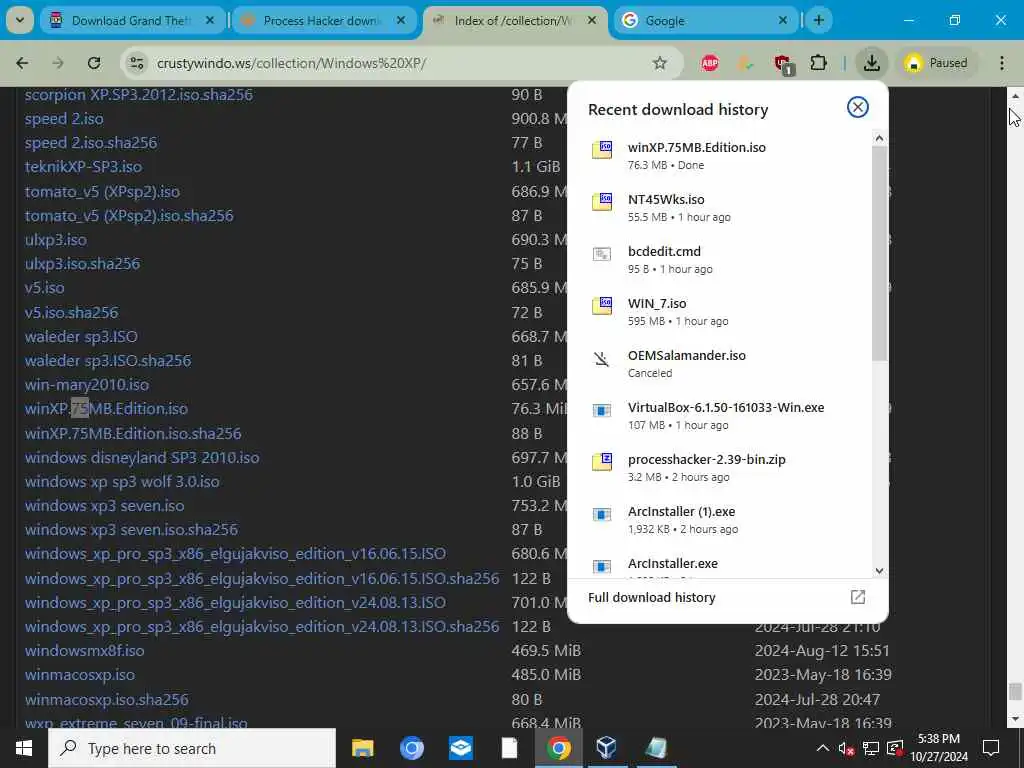The image size is (1024, 768).
Task: Close the Process Hacker tab
Action: [401, 21]
